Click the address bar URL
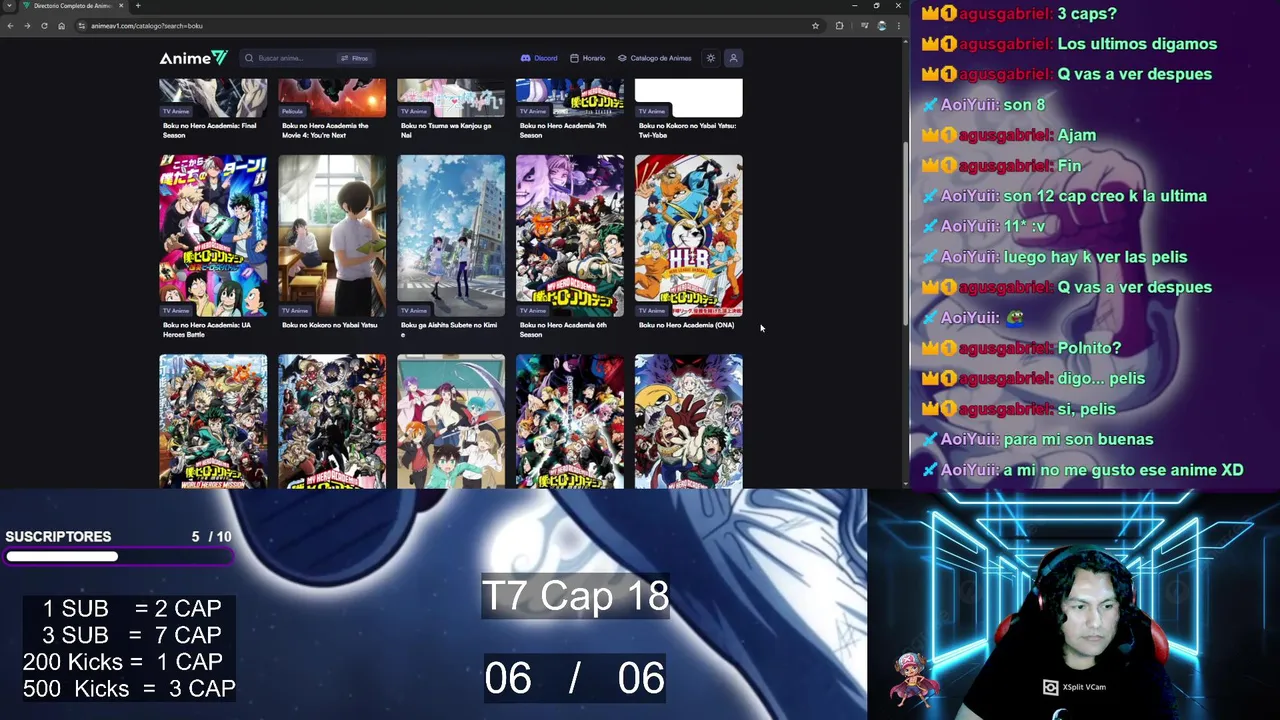The height and width of the screenshot is (720, 1280). click(x=146, y=26)
